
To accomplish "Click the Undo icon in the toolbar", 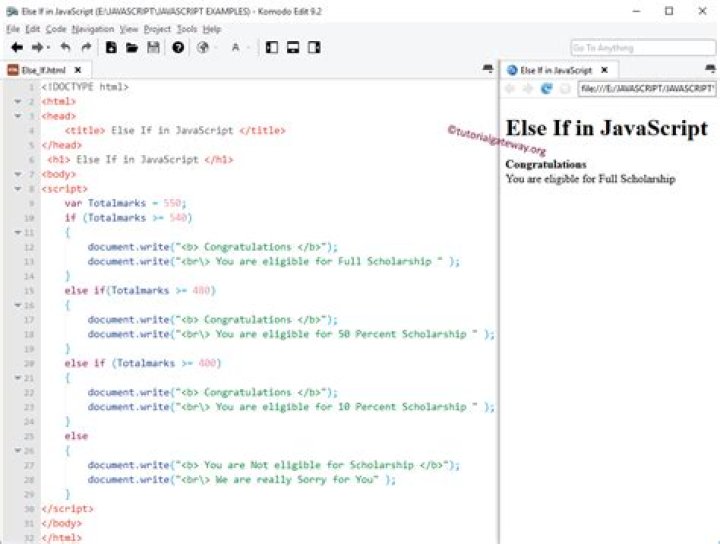I will coord(66,47).
